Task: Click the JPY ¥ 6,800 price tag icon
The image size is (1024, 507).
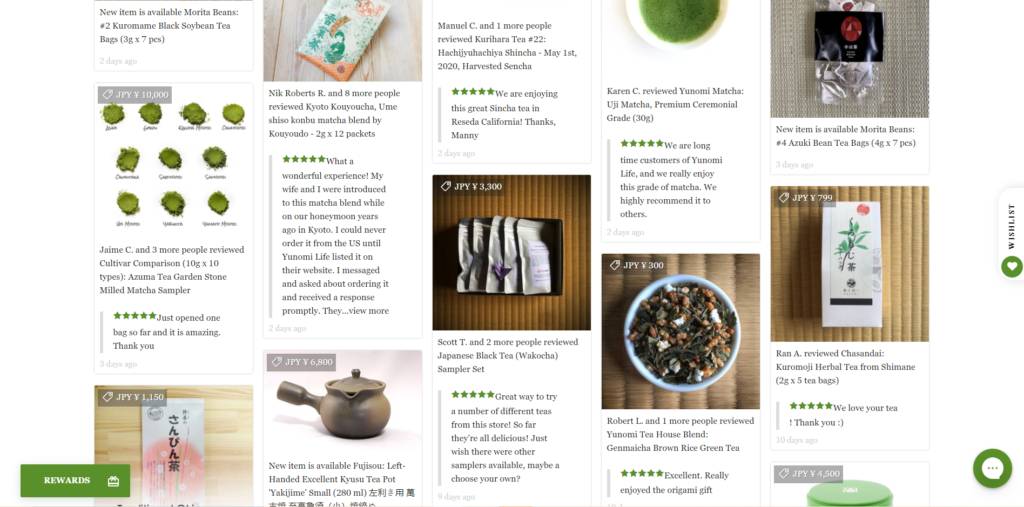Action: pyautogui.click(x=277, y=362)
